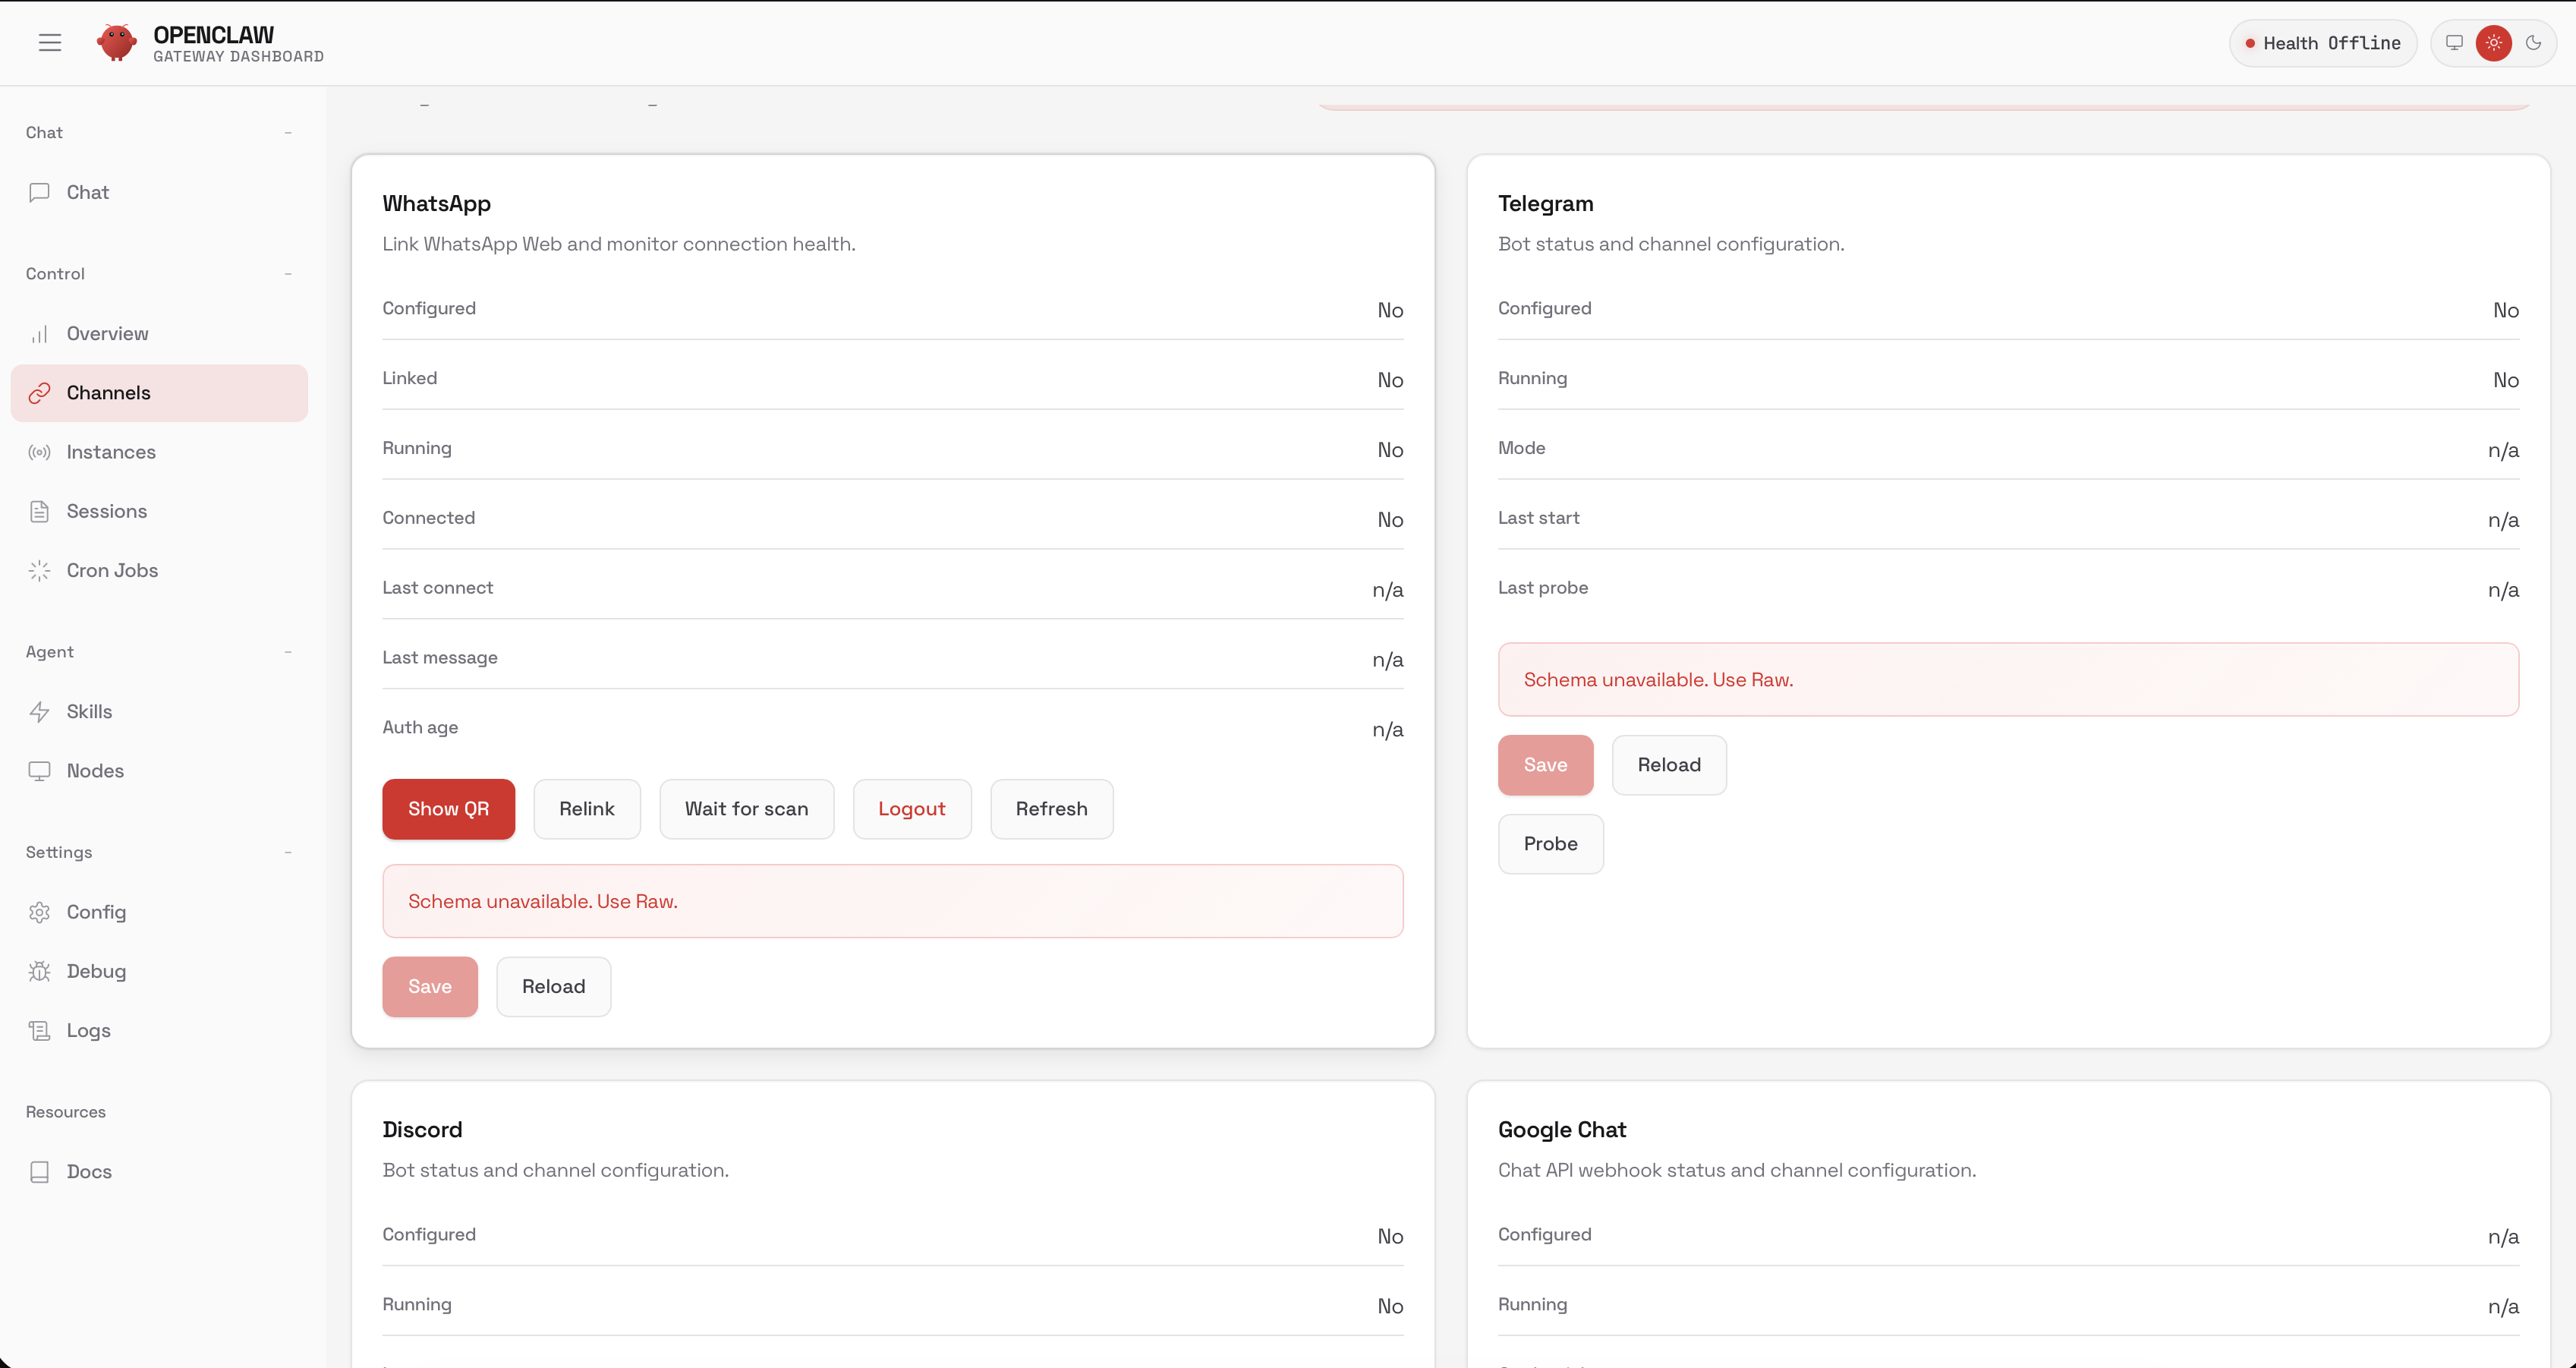Collapse the Control sidebar section

pos(288,273)
